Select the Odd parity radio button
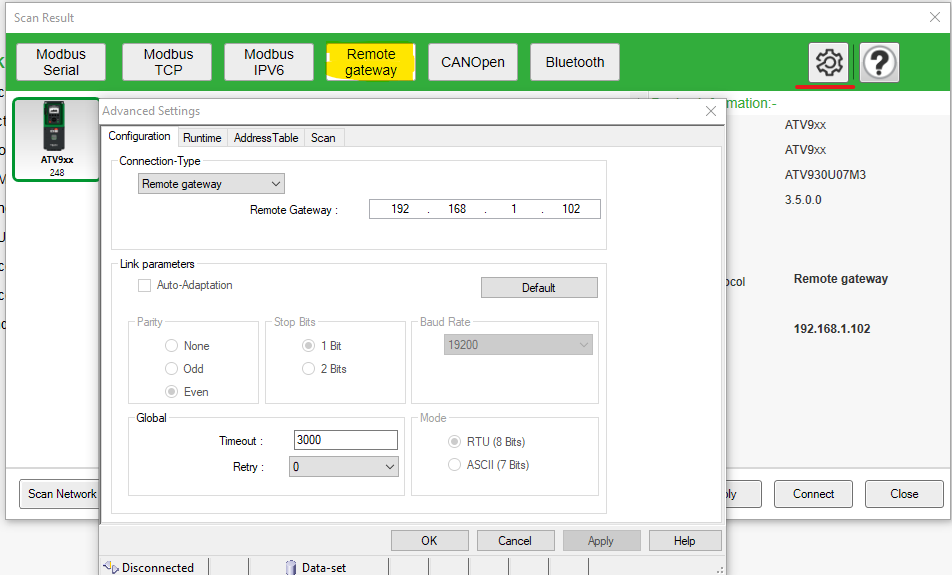This screenshot has width=952, height=575. 172,369
